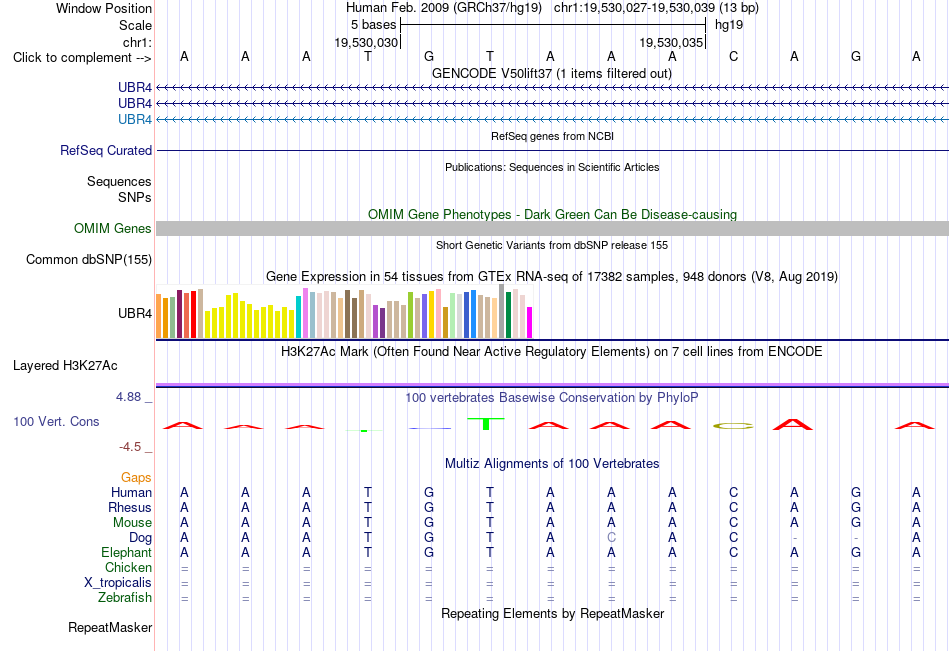Click the Gaps label in Multiz alignment
Image resolution: width=950 pixels, height=651 pixels.
[136, 478]
